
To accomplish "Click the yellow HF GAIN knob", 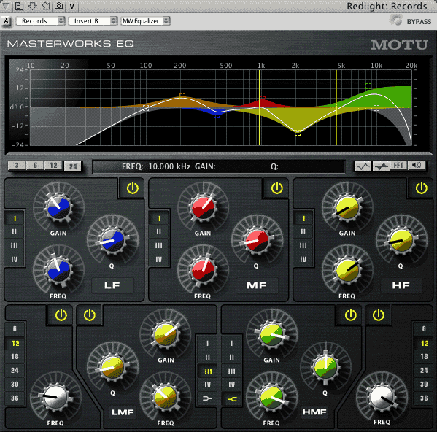I will click(x=348, y=208).
